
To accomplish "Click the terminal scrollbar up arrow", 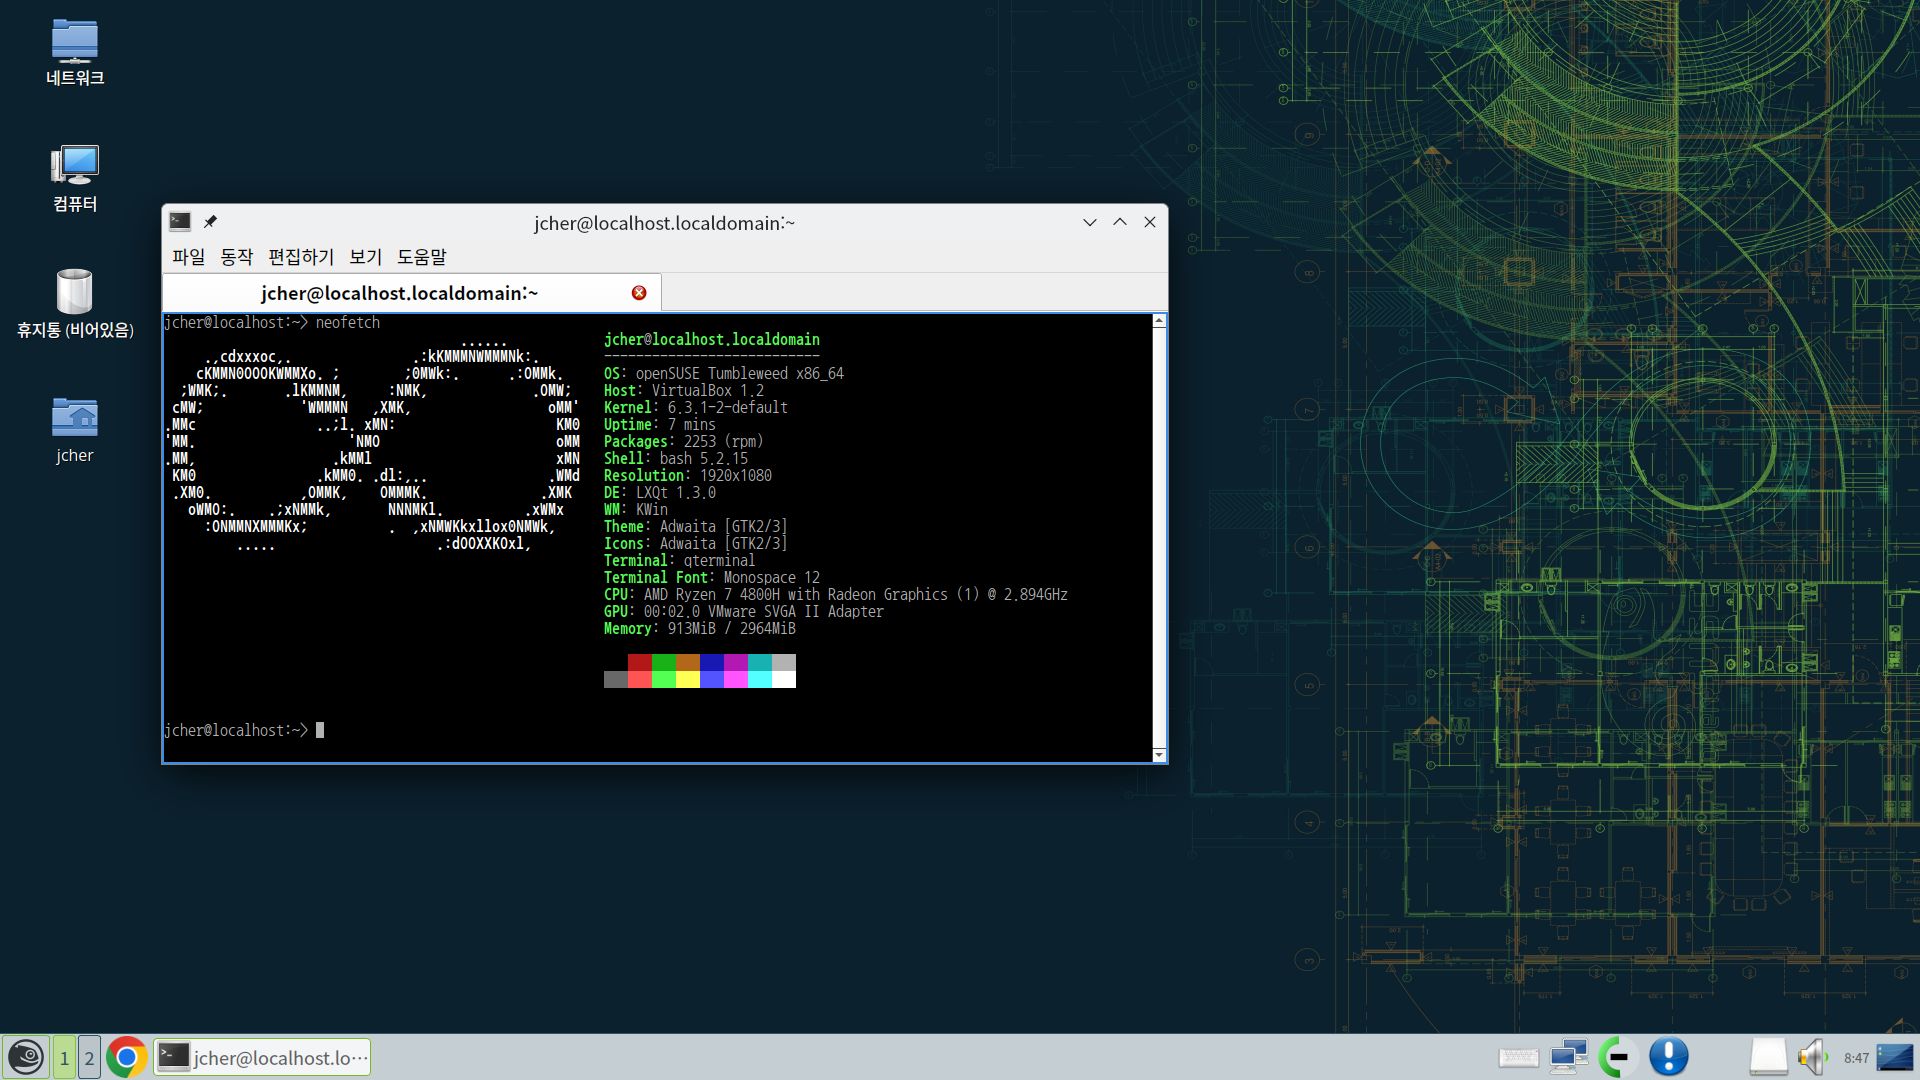I will point(1159,321).
